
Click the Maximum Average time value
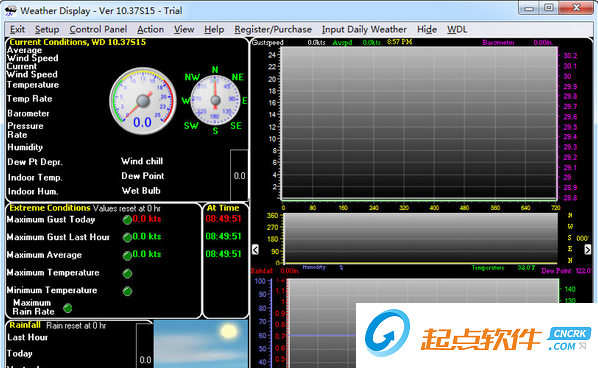coord(223,254)
